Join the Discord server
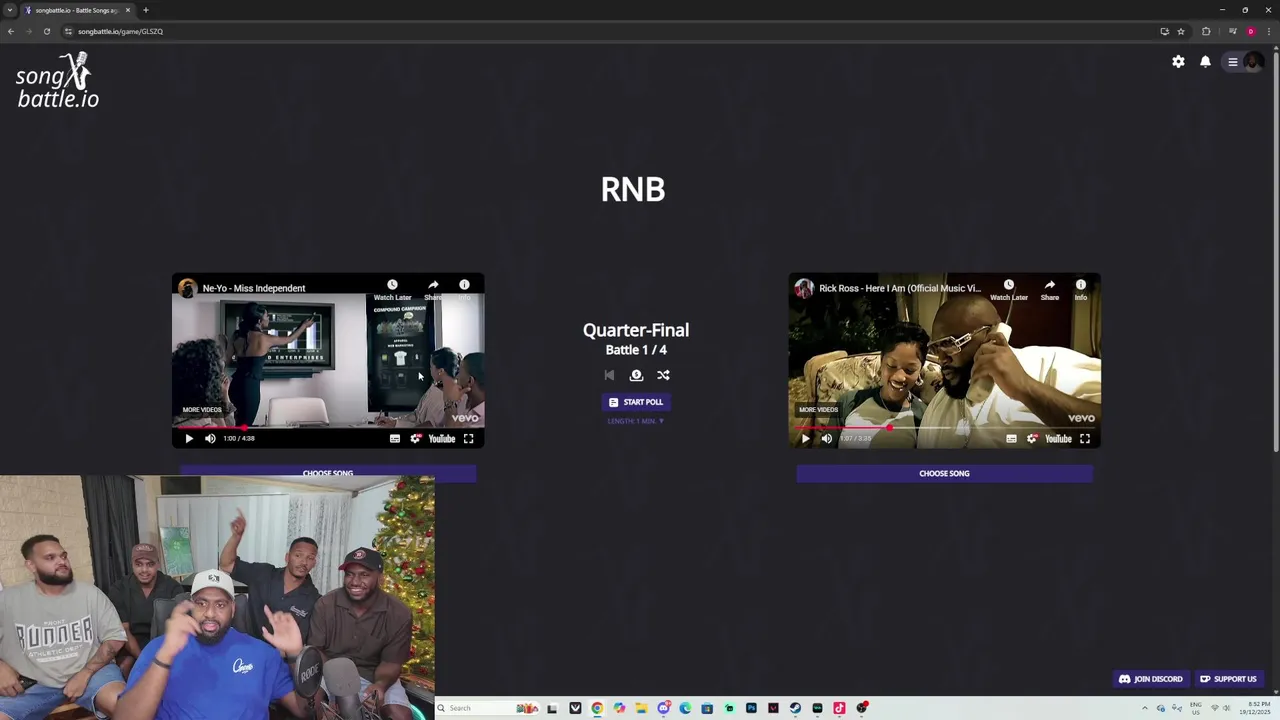Screen dimensions: 1280x720 click(x=1151, y=679)
